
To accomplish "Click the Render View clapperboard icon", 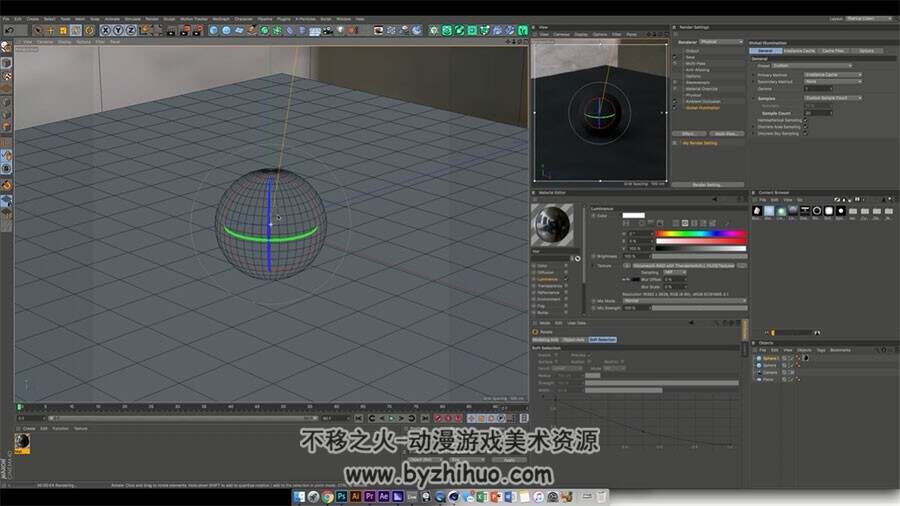I will (x=172, y=31).
